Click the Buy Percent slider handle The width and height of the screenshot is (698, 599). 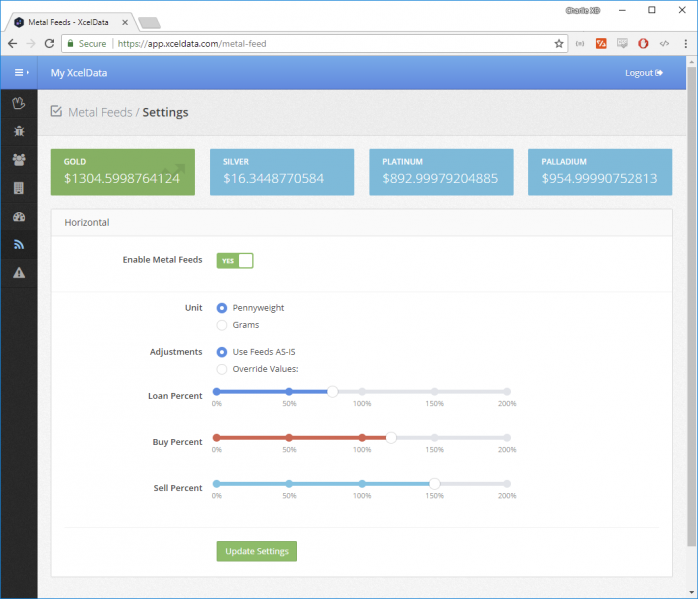(x=391, y=438)
